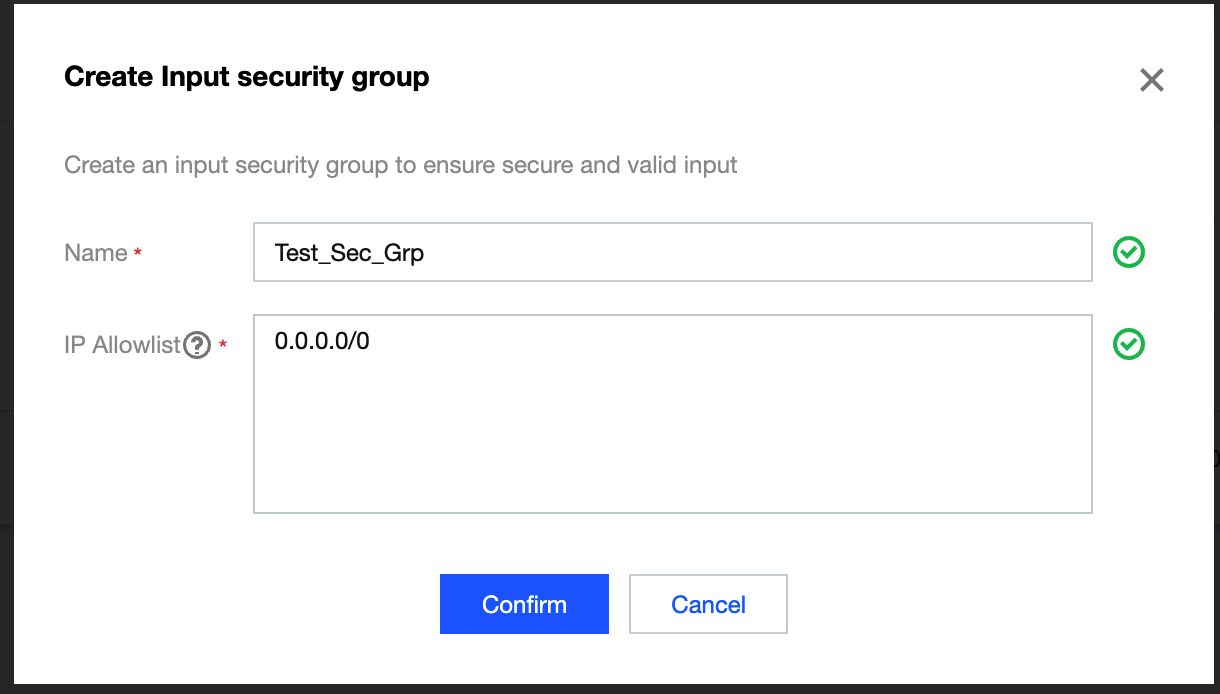Click the 0.0.0.0/0 entry text
1220x694 pixels.
coord(322,341)
